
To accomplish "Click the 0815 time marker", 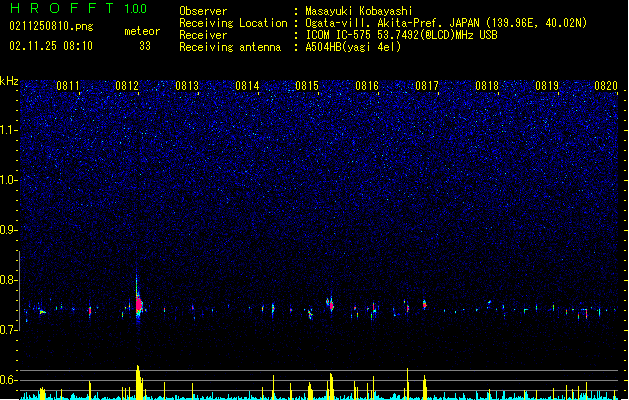I will pos(307,85).
